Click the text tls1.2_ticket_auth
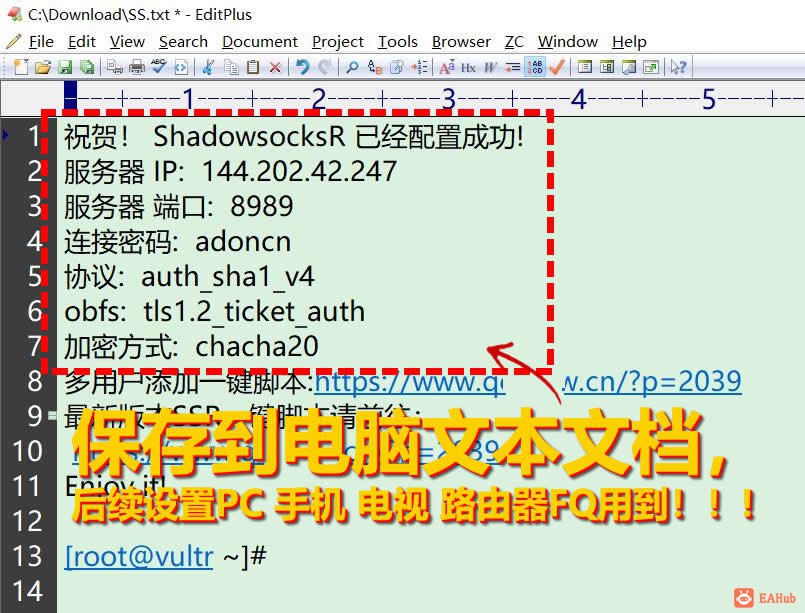Screen dimensions: 805x613 [x=254, y=312]
